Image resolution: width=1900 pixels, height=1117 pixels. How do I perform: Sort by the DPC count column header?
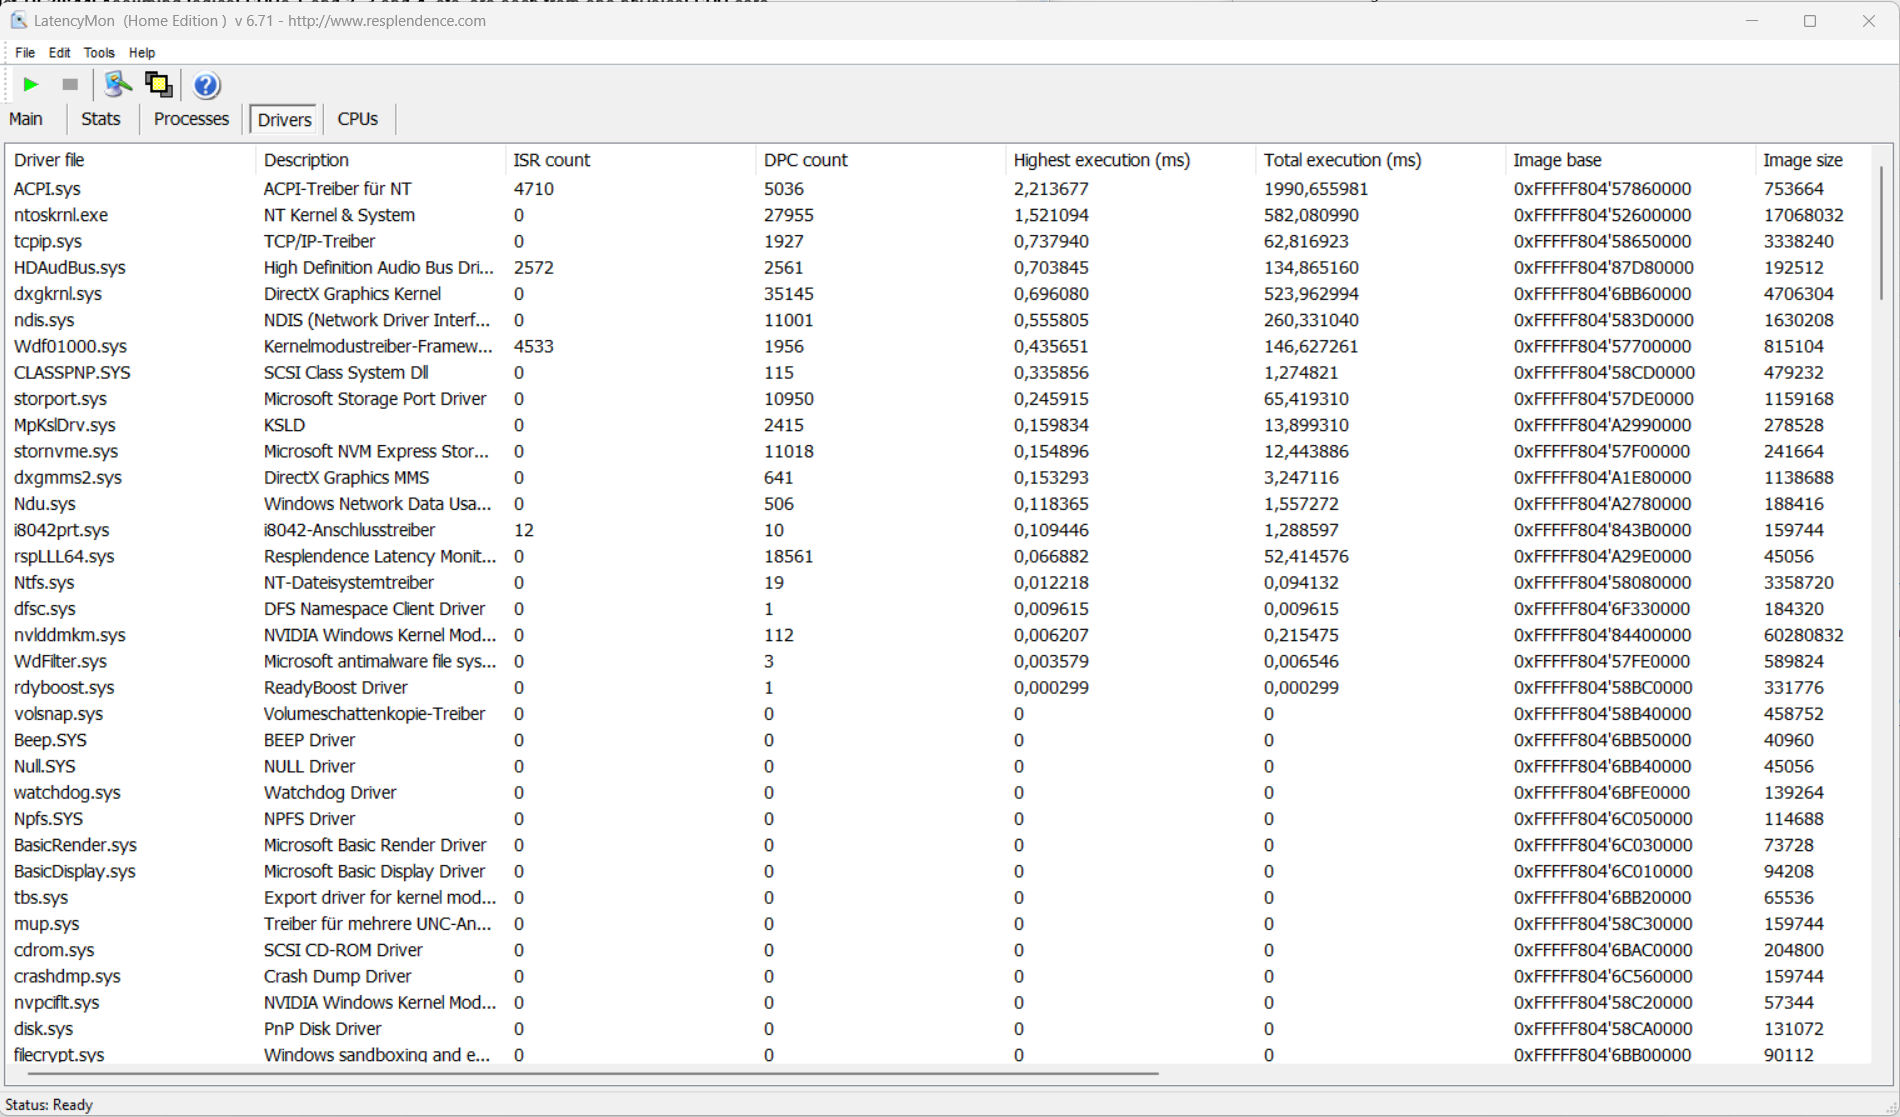click(x=805, y=160)
